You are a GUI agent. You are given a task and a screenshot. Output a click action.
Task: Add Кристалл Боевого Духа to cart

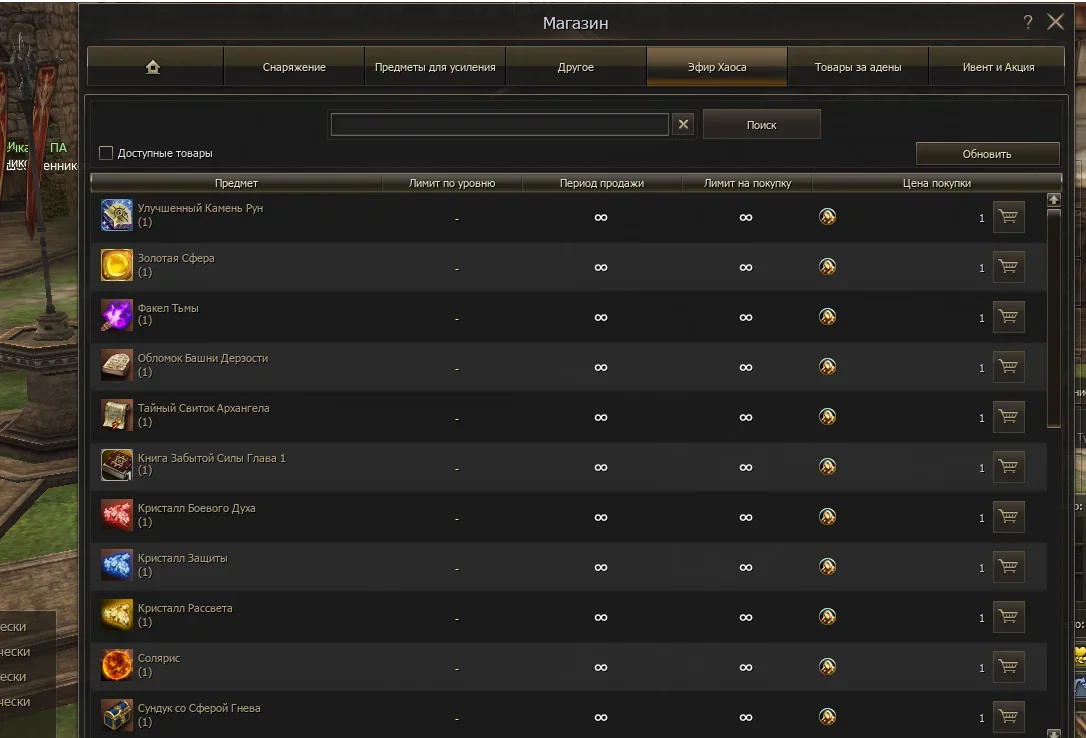click(1008, 516)
